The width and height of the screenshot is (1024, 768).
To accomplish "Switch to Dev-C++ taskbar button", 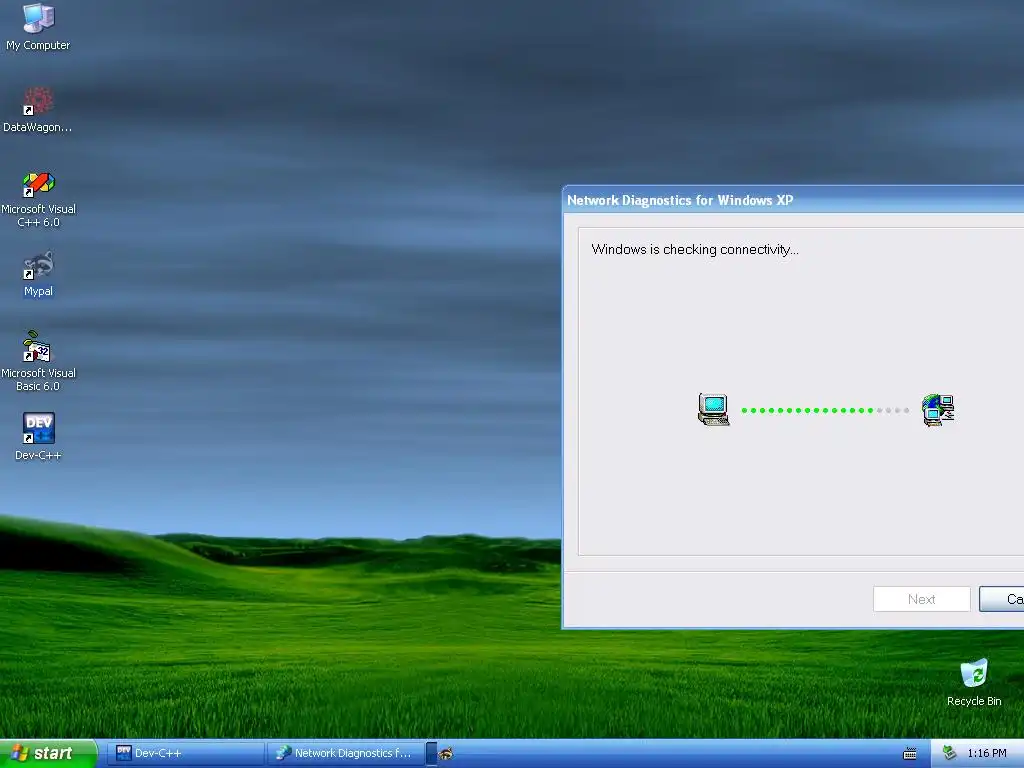I will point(185,753).
